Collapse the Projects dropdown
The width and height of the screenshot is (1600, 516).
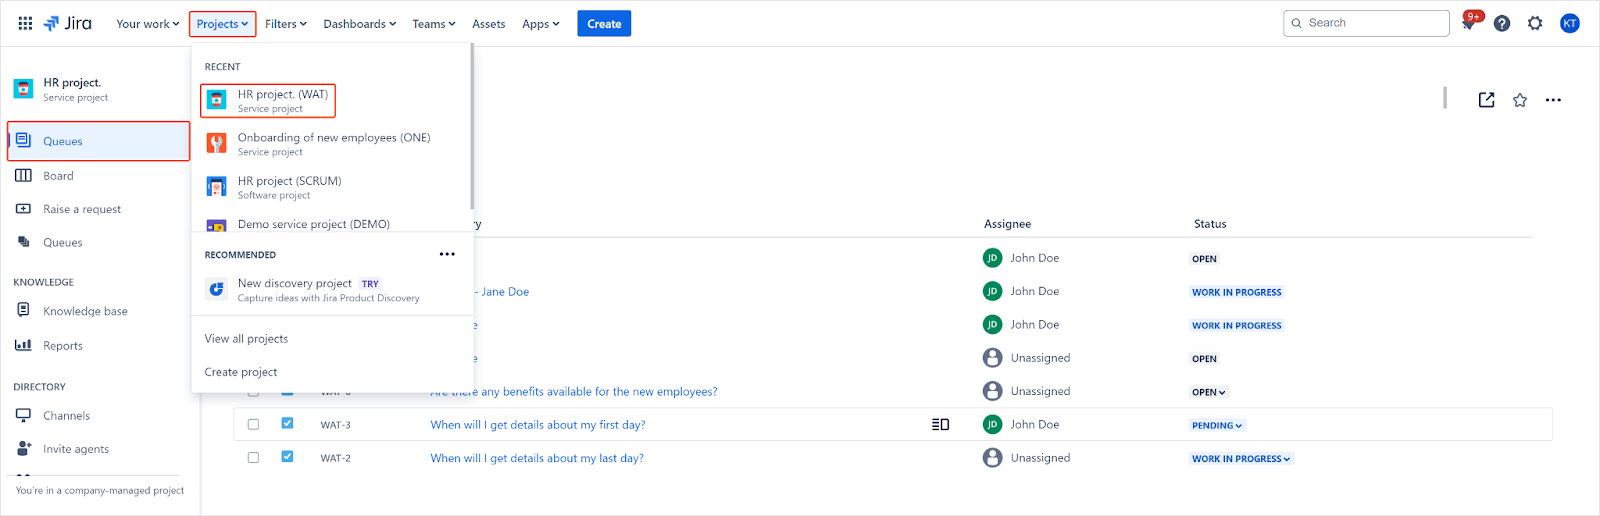tap(222, 24)
